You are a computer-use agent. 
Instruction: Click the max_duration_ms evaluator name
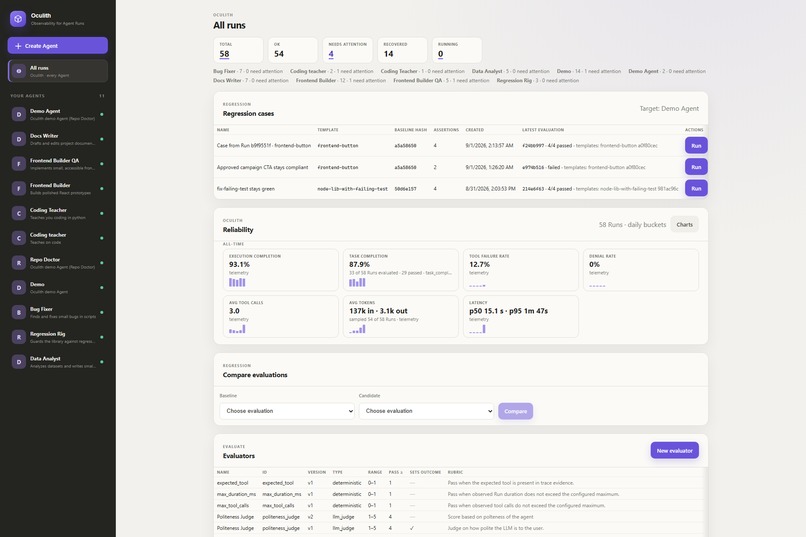236,494
